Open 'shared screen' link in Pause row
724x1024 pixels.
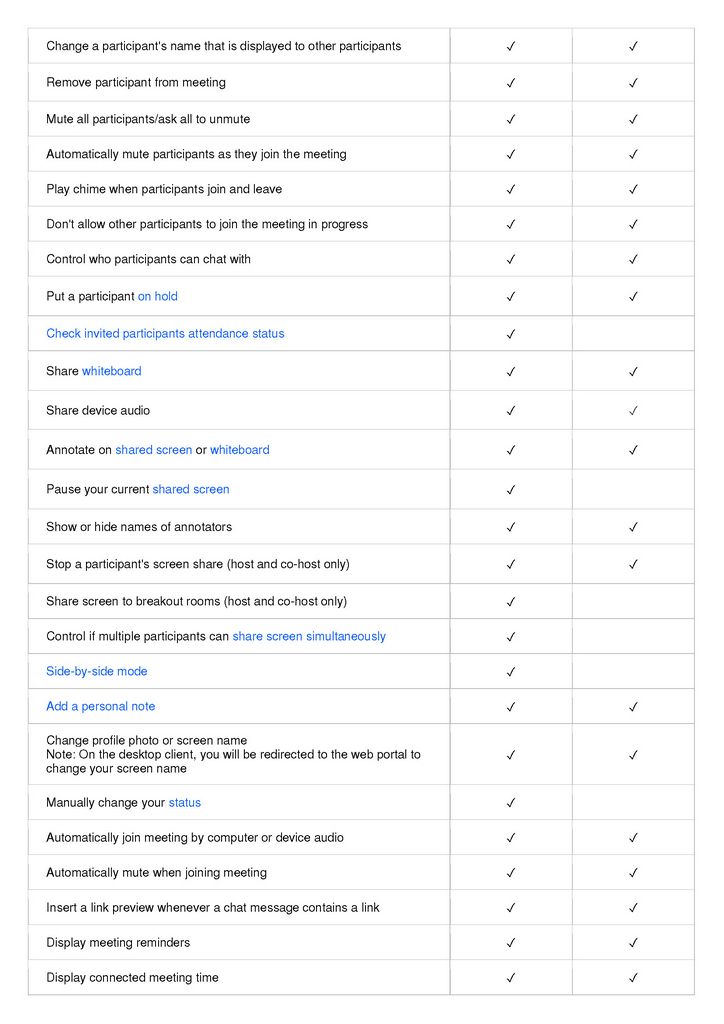(x=191, y=489)
